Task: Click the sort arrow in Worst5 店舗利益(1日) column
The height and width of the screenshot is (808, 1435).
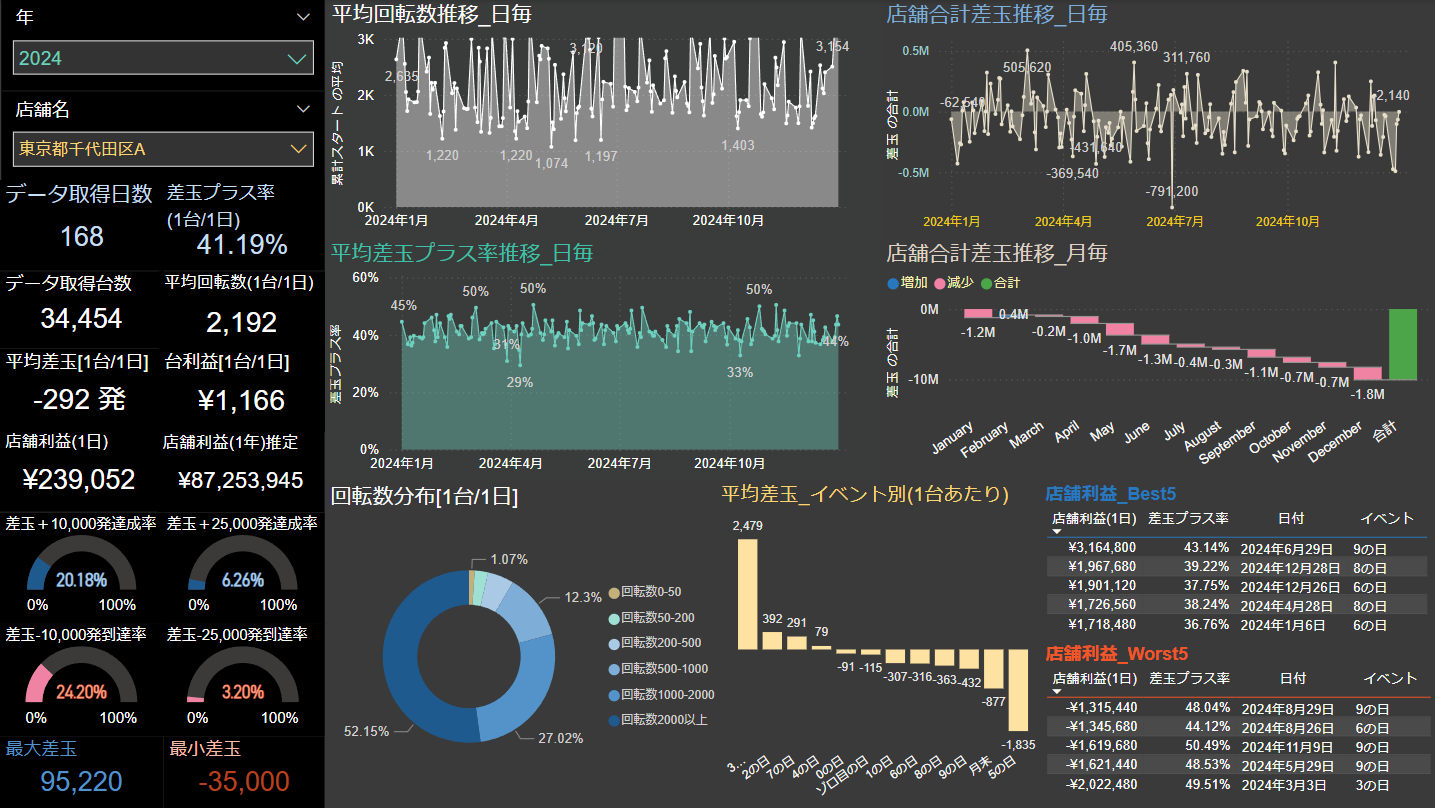Action: click(x=1057, y=692)
